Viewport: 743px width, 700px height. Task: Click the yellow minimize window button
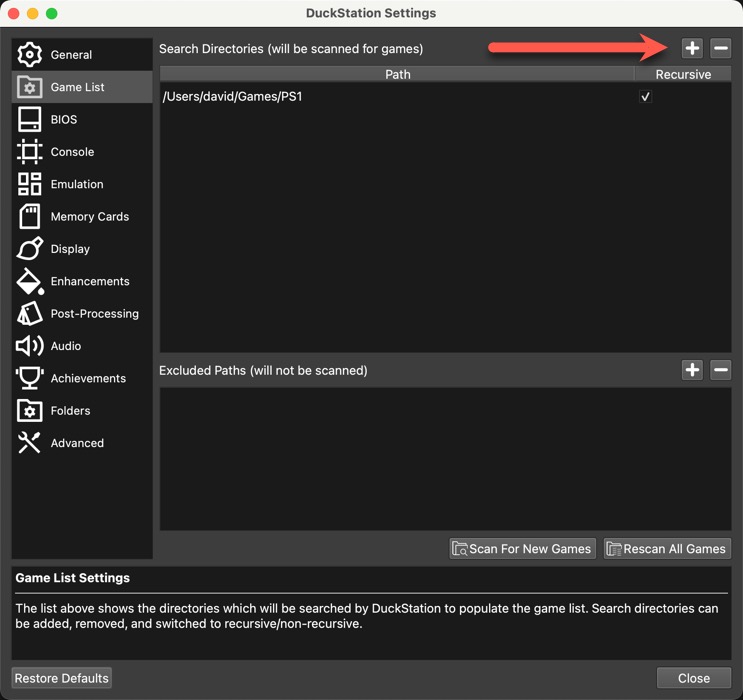[x=32, y=13]
